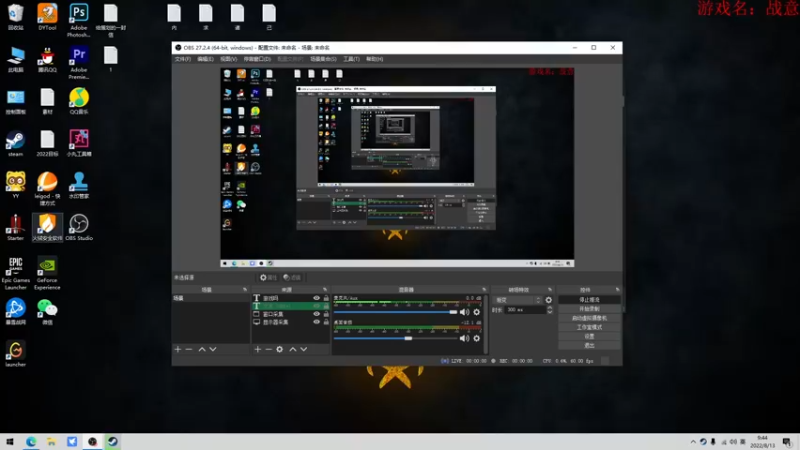This screenshot has width=800, height=450.
Task: Move the selected source down
Action: pyautogui.click(x=304, y=349)
